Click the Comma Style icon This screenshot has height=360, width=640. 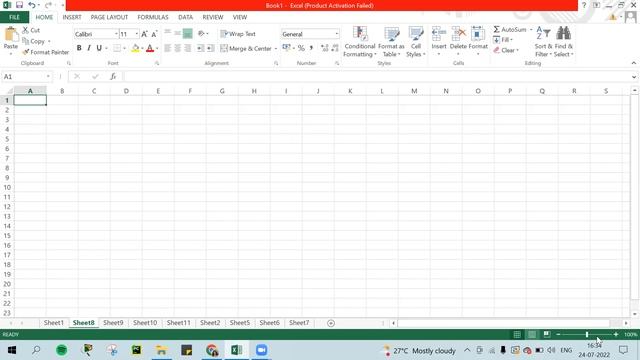click(311, 48)
